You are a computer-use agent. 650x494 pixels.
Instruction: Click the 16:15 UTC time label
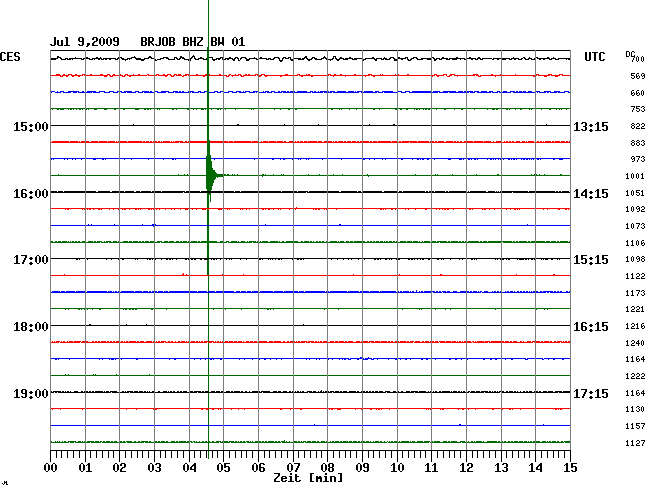591,327
